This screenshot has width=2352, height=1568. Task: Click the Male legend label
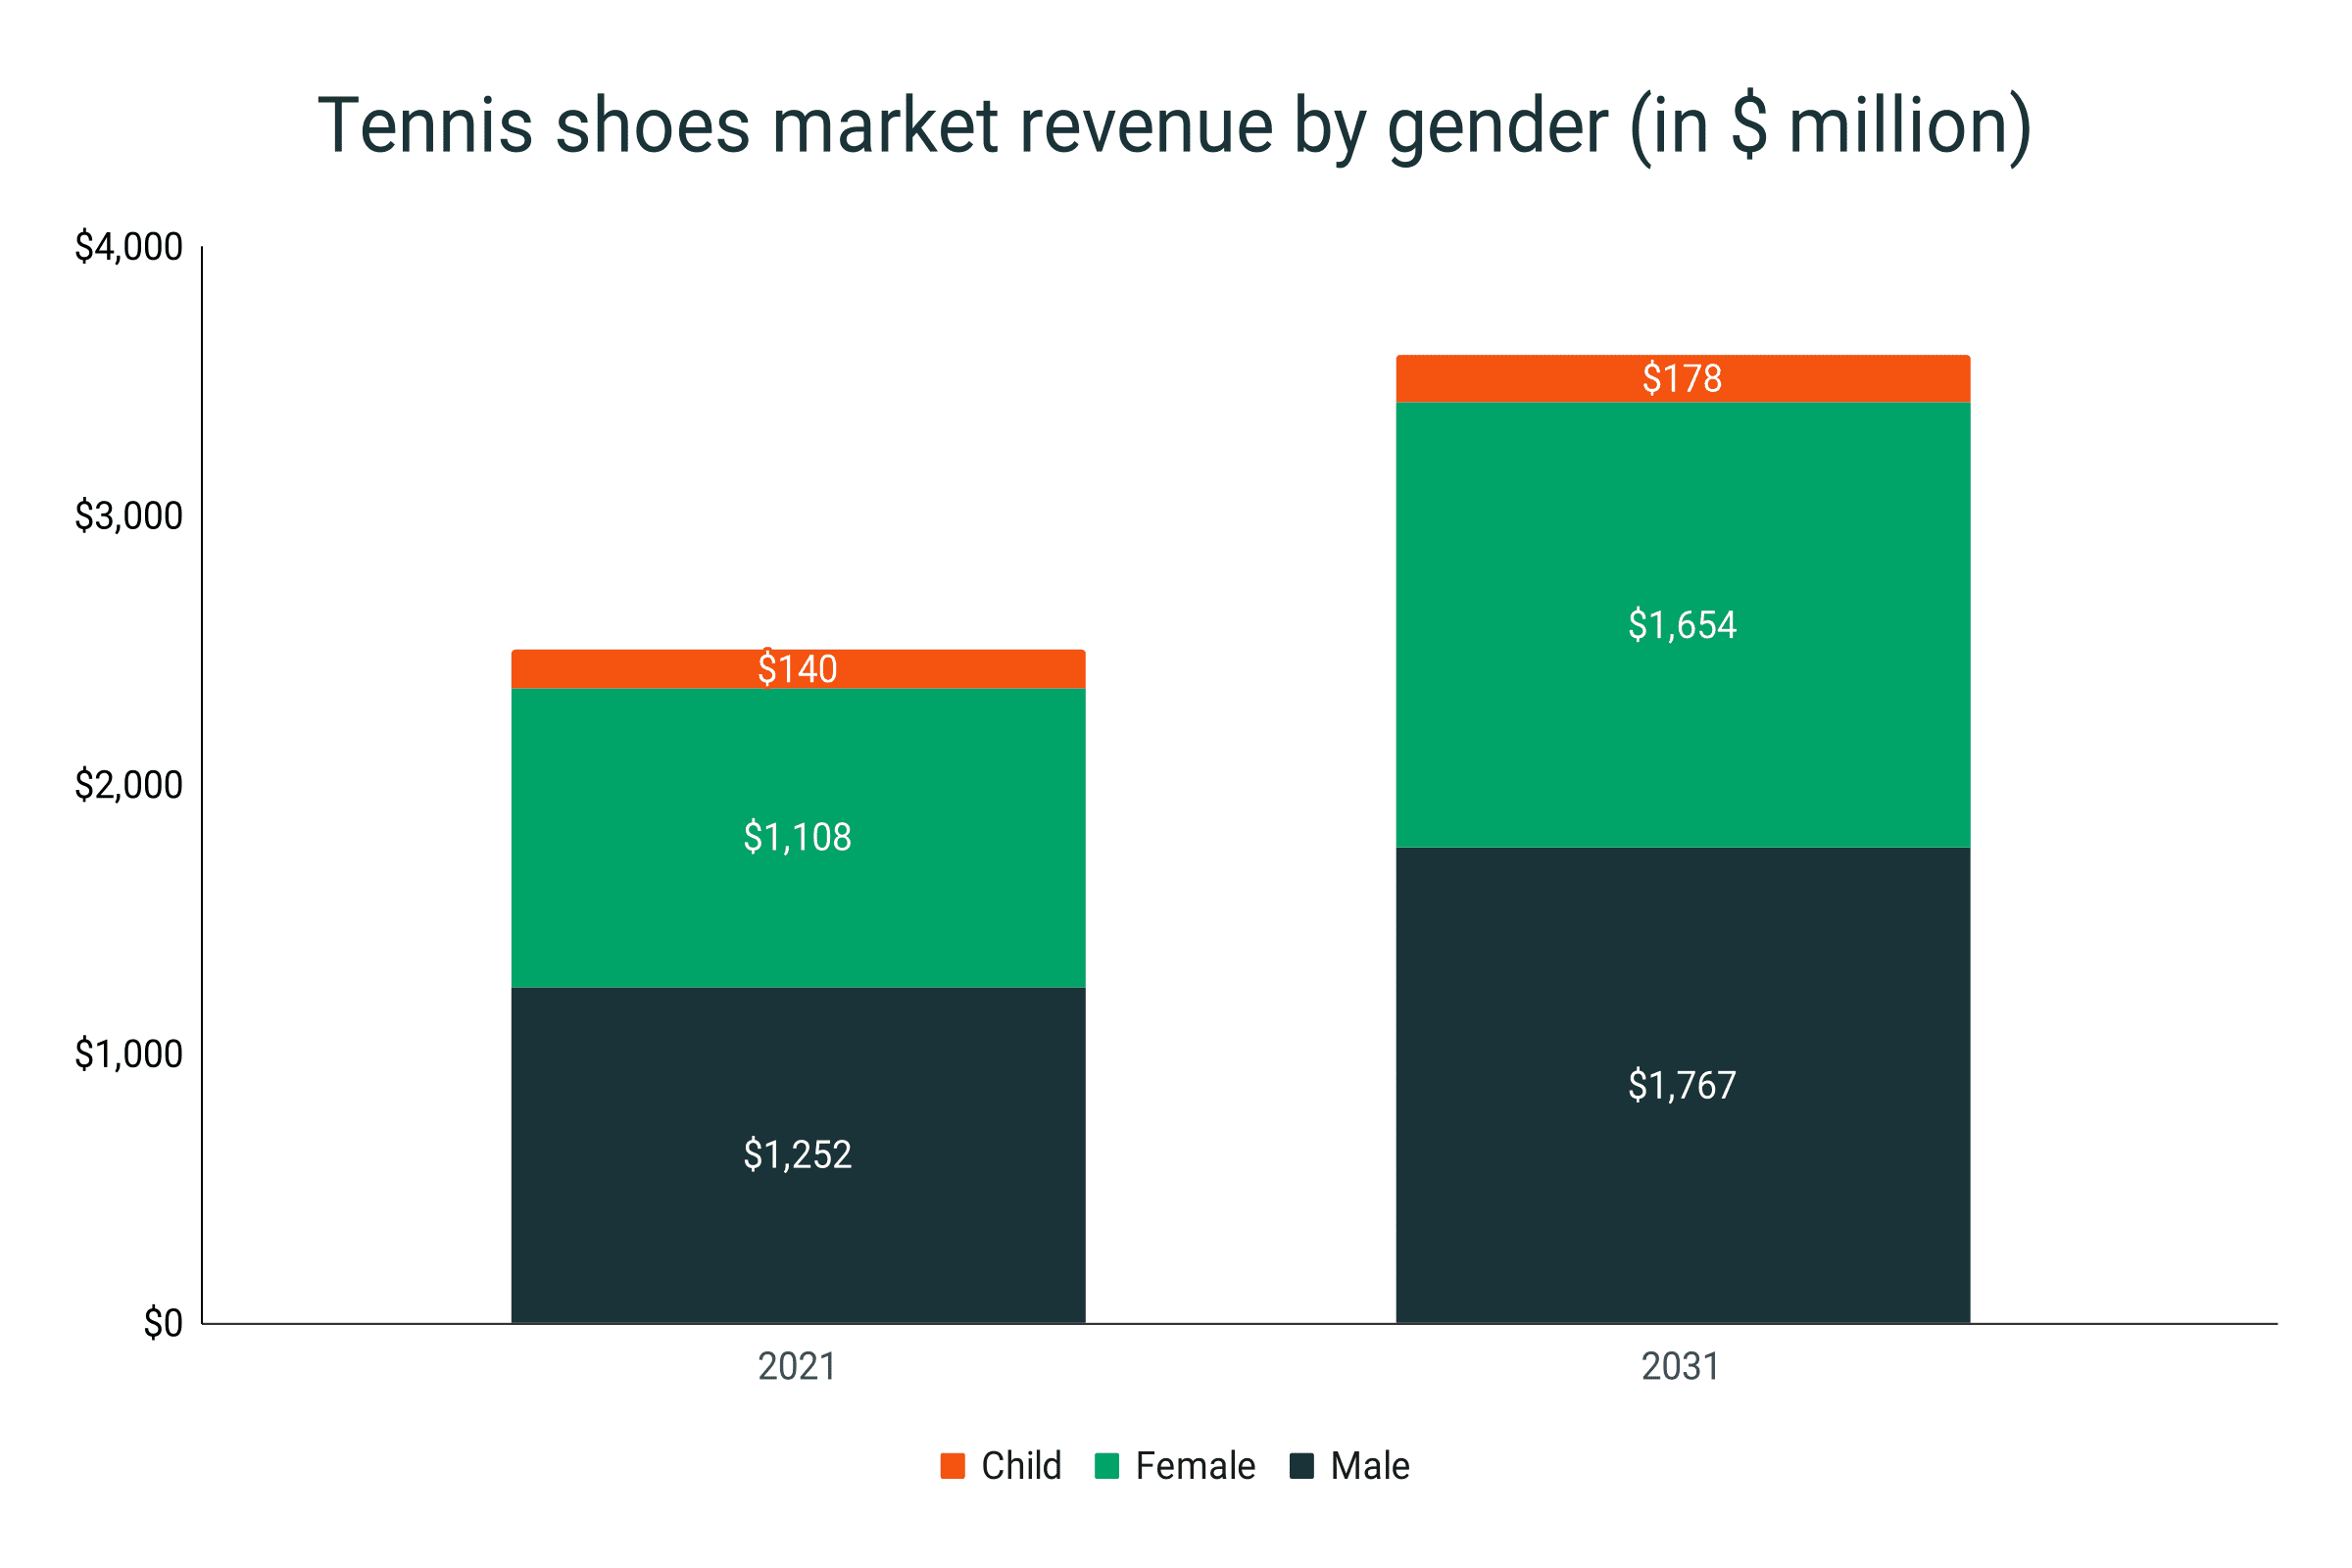click(x=1370, y=1466)
